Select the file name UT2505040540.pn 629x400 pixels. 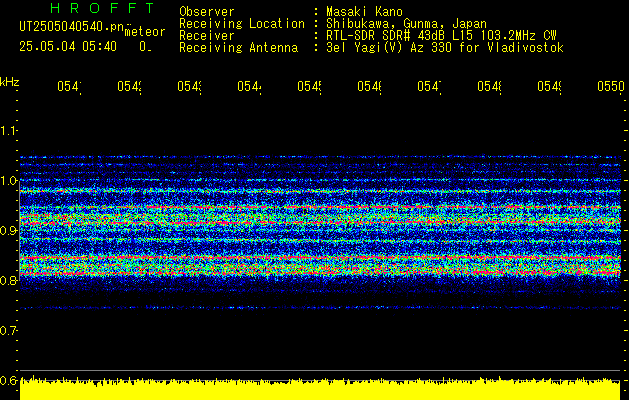coord(72,27)
